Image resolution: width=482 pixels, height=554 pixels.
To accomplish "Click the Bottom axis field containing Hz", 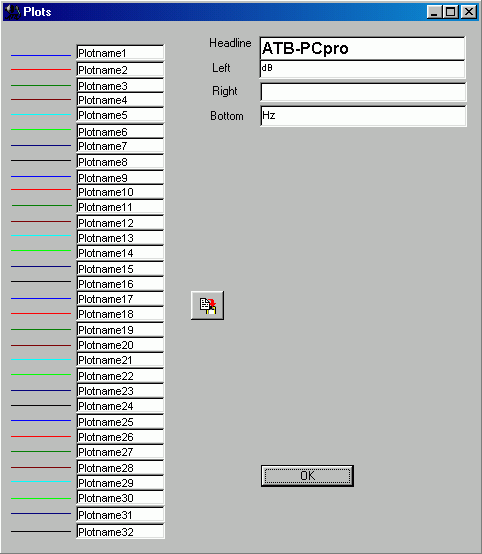I will 363,116.
